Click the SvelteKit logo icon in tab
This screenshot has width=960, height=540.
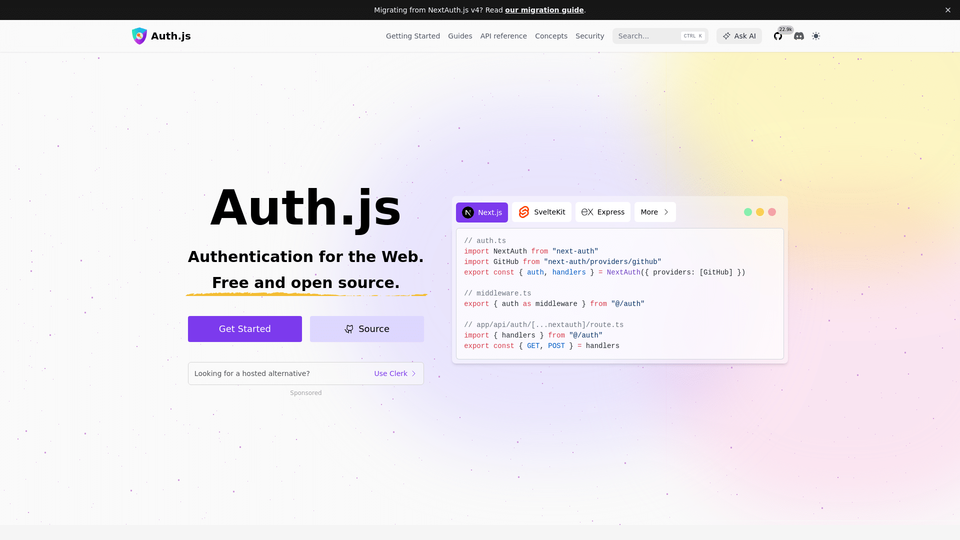523,212
